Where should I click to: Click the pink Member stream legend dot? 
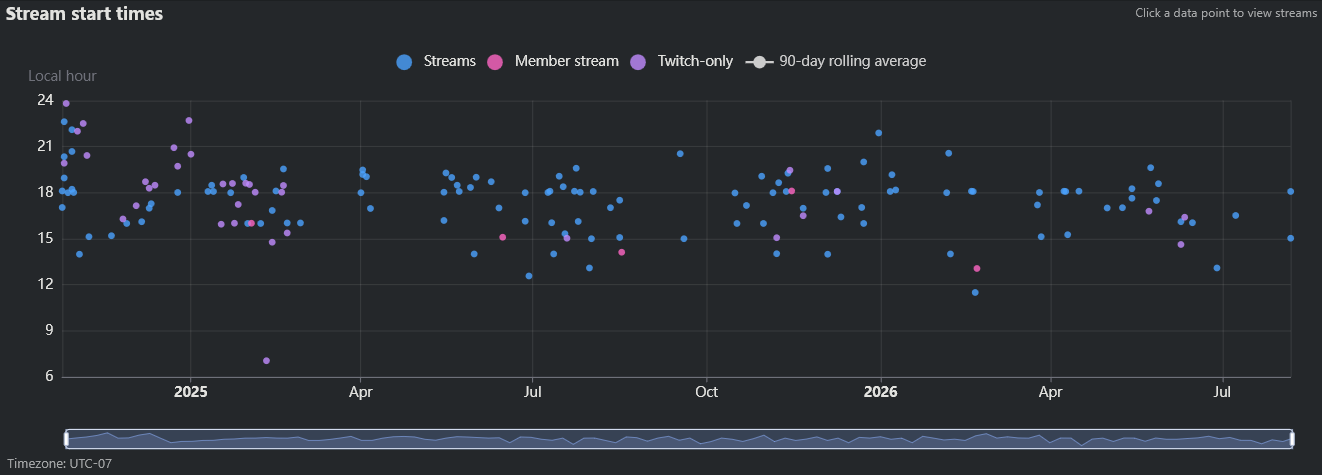click(495, 62)
